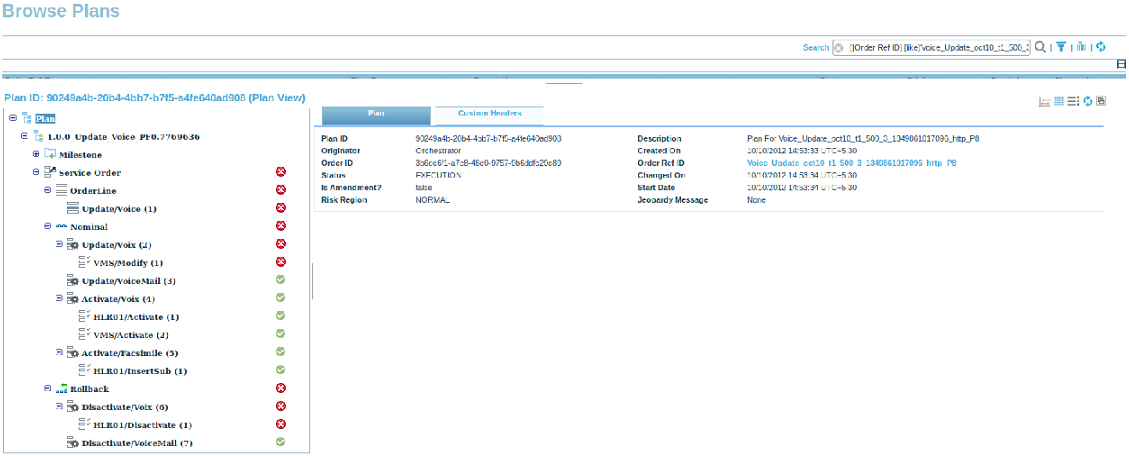Switch to grid table view icon
This screenshot has width=1129, height=456.
[1059, 102]
